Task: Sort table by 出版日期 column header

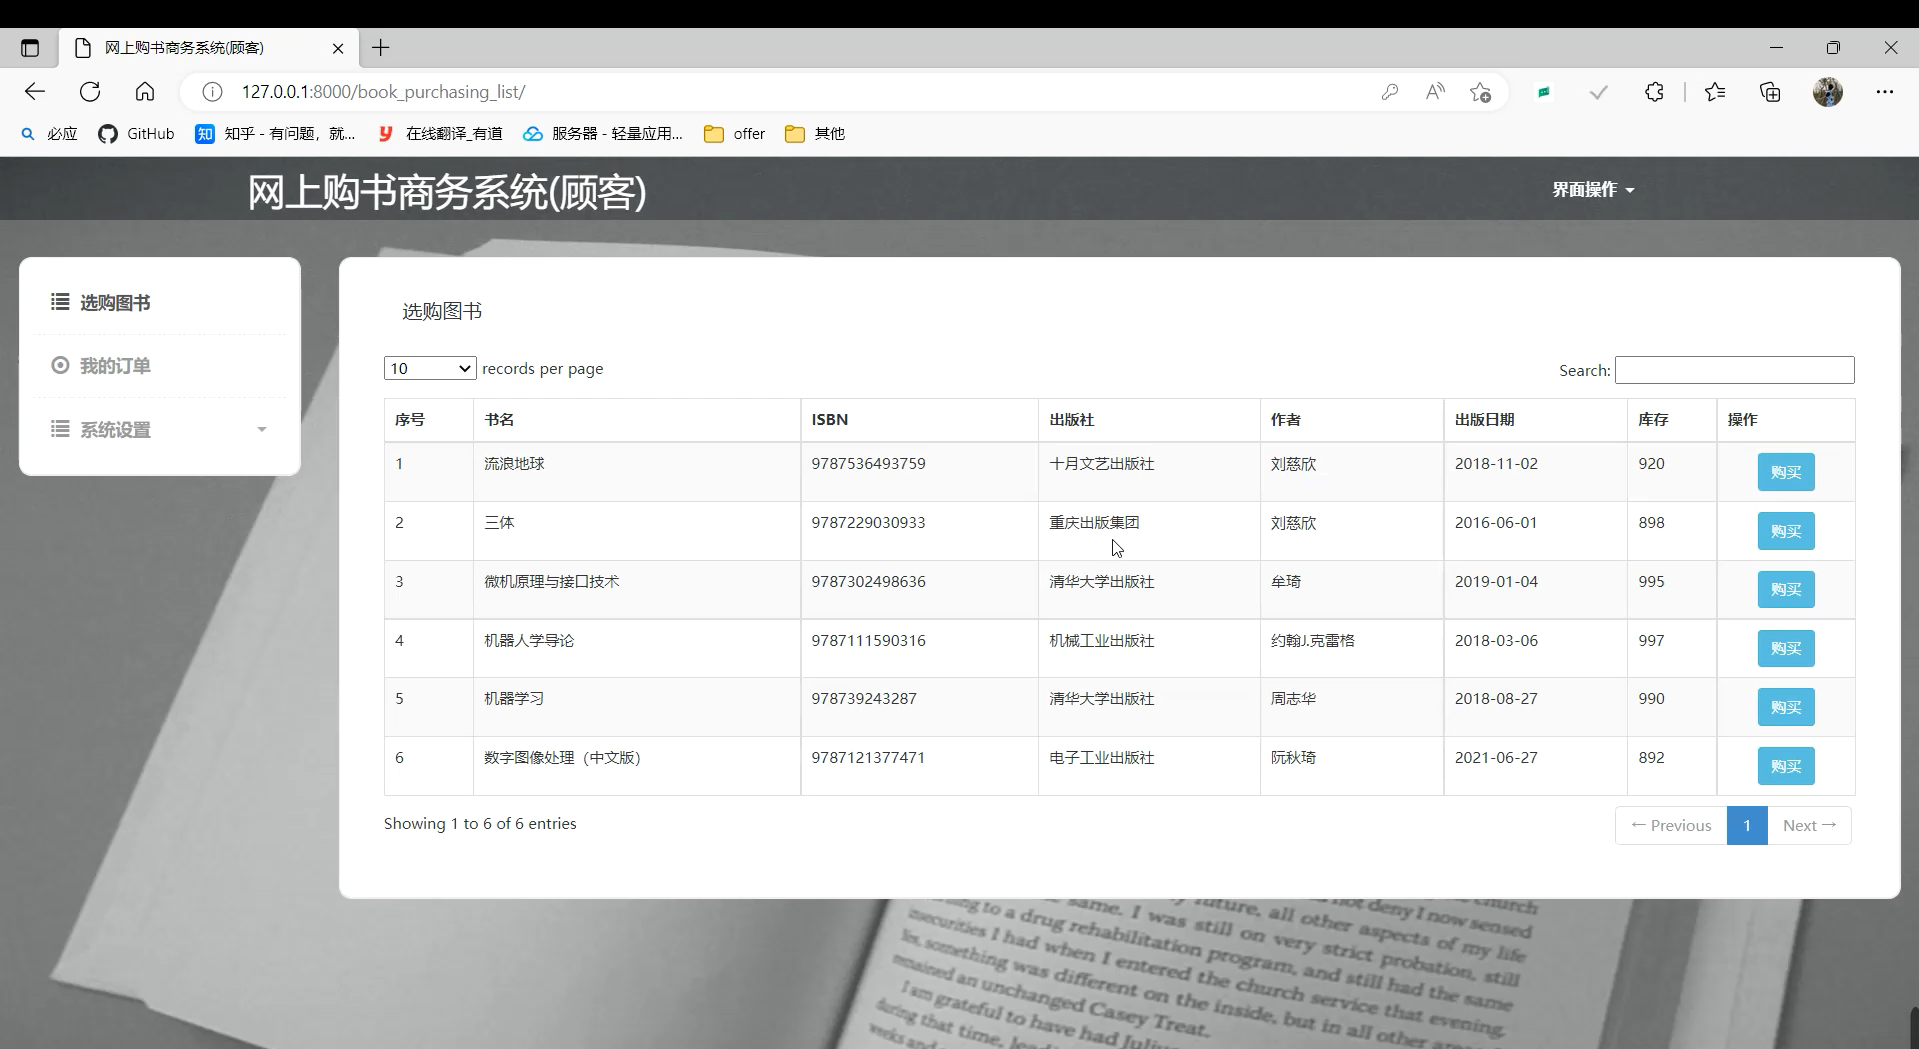Action: click(1535, 420)
